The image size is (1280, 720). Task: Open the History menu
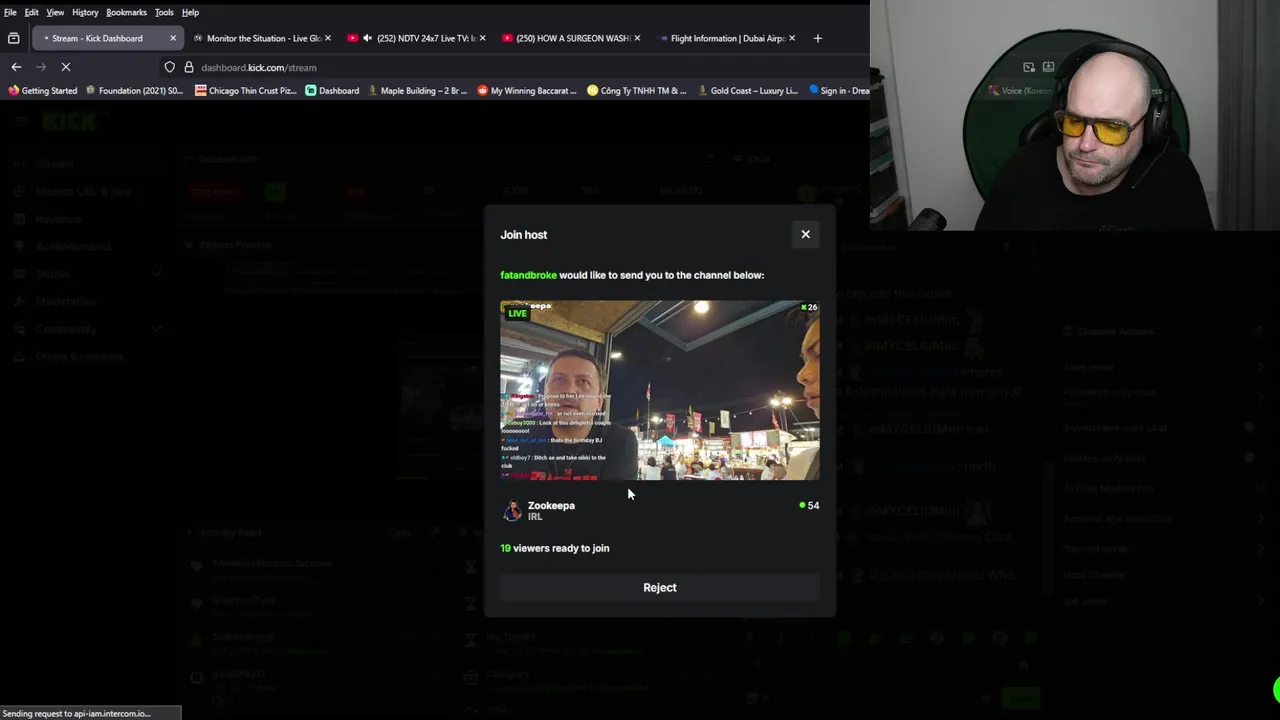click(85, 12)
